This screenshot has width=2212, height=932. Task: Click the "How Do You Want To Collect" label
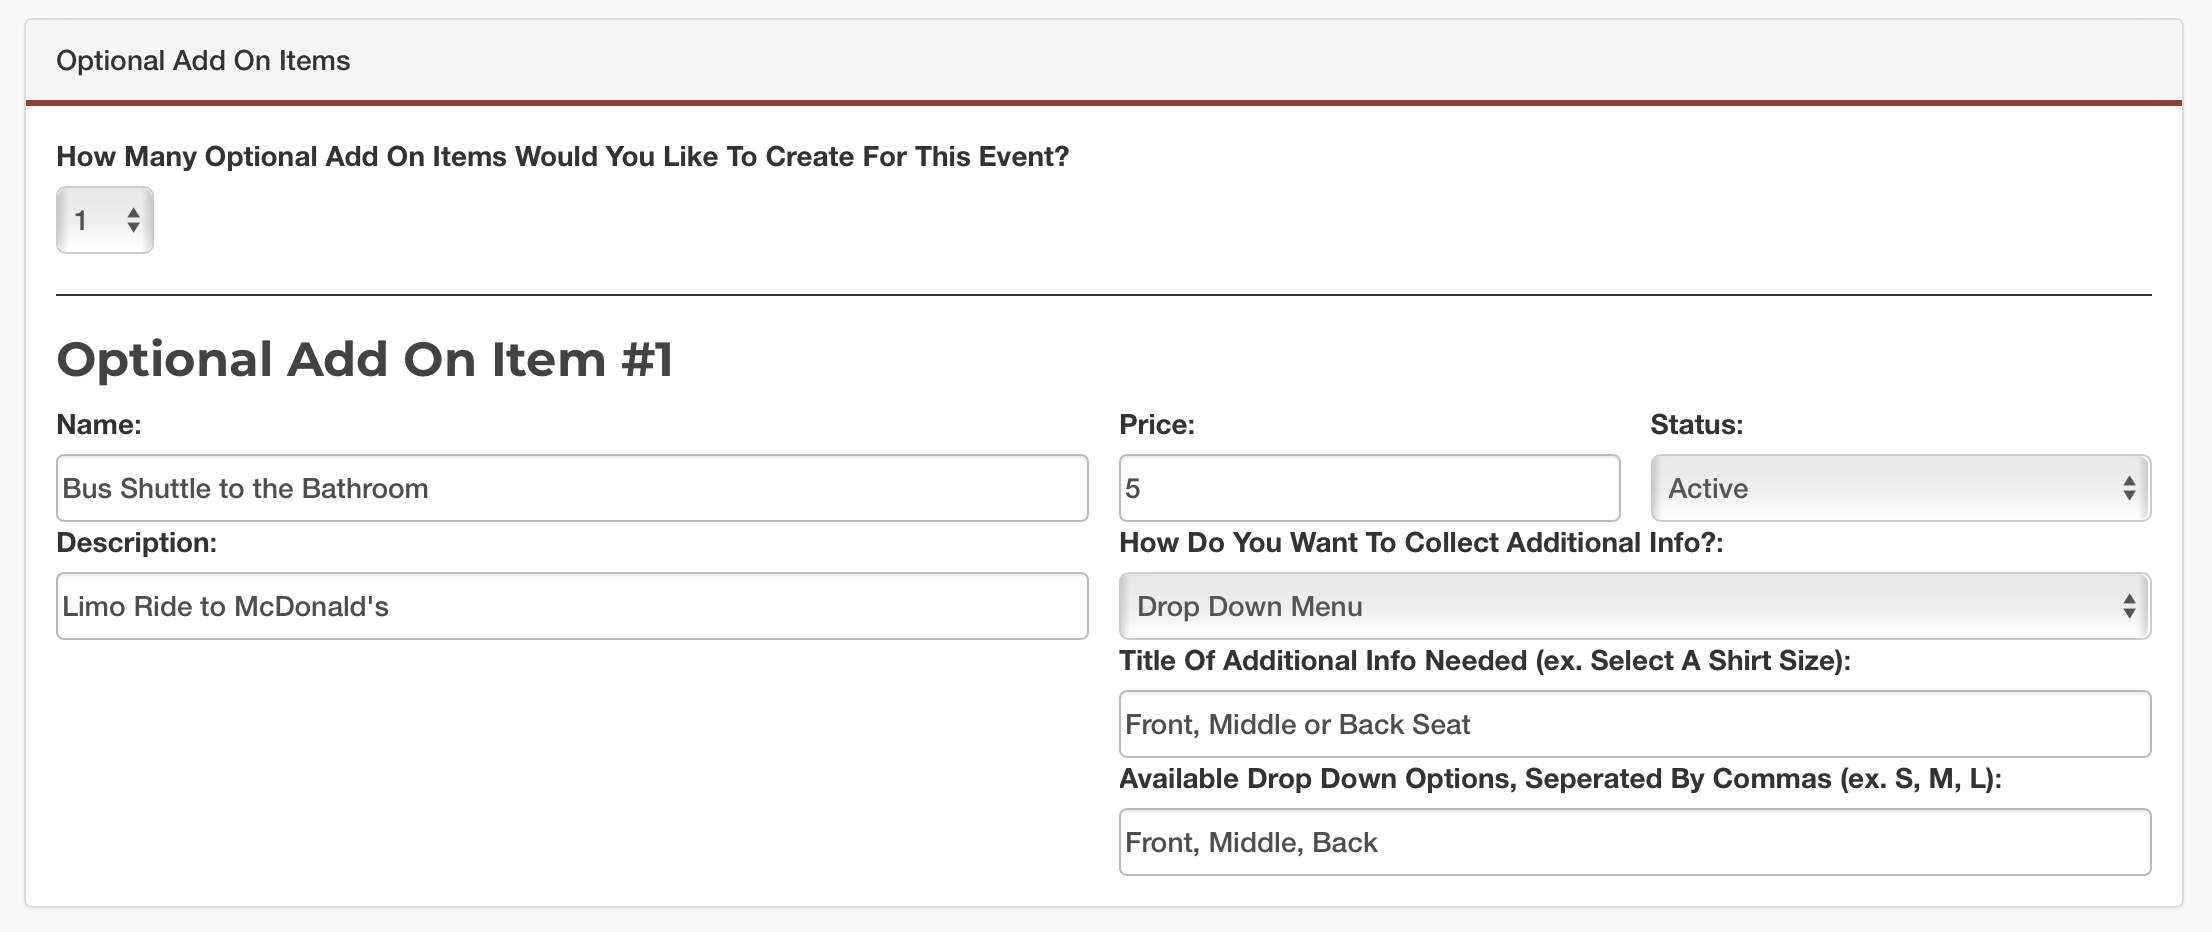[x=1421, y=543]
